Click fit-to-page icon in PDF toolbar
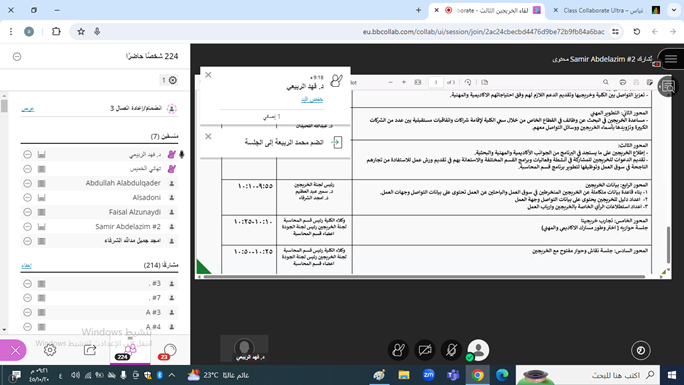This screenshot has height=385, width=684. coord(418,82)
